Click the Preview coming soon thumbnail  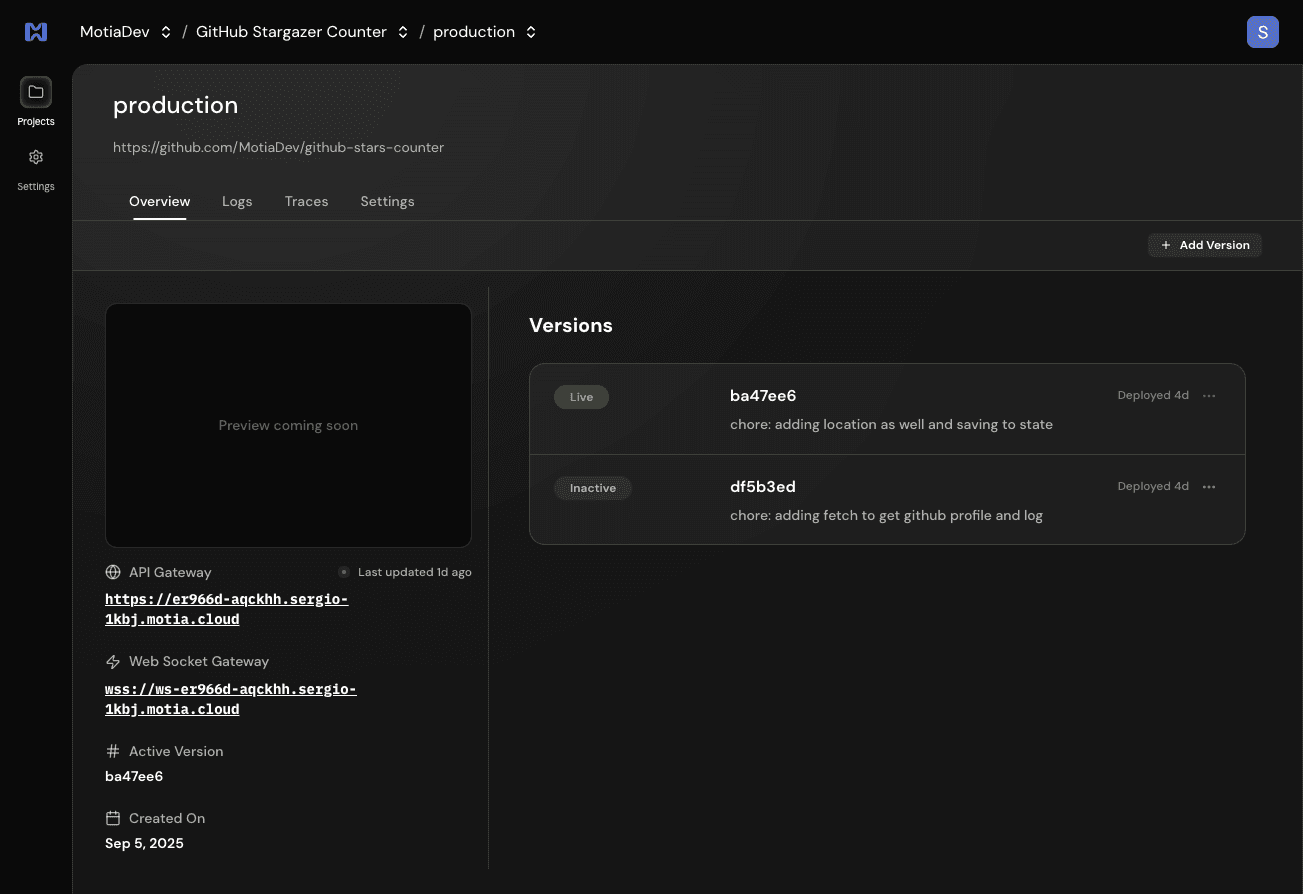[288, 426]
